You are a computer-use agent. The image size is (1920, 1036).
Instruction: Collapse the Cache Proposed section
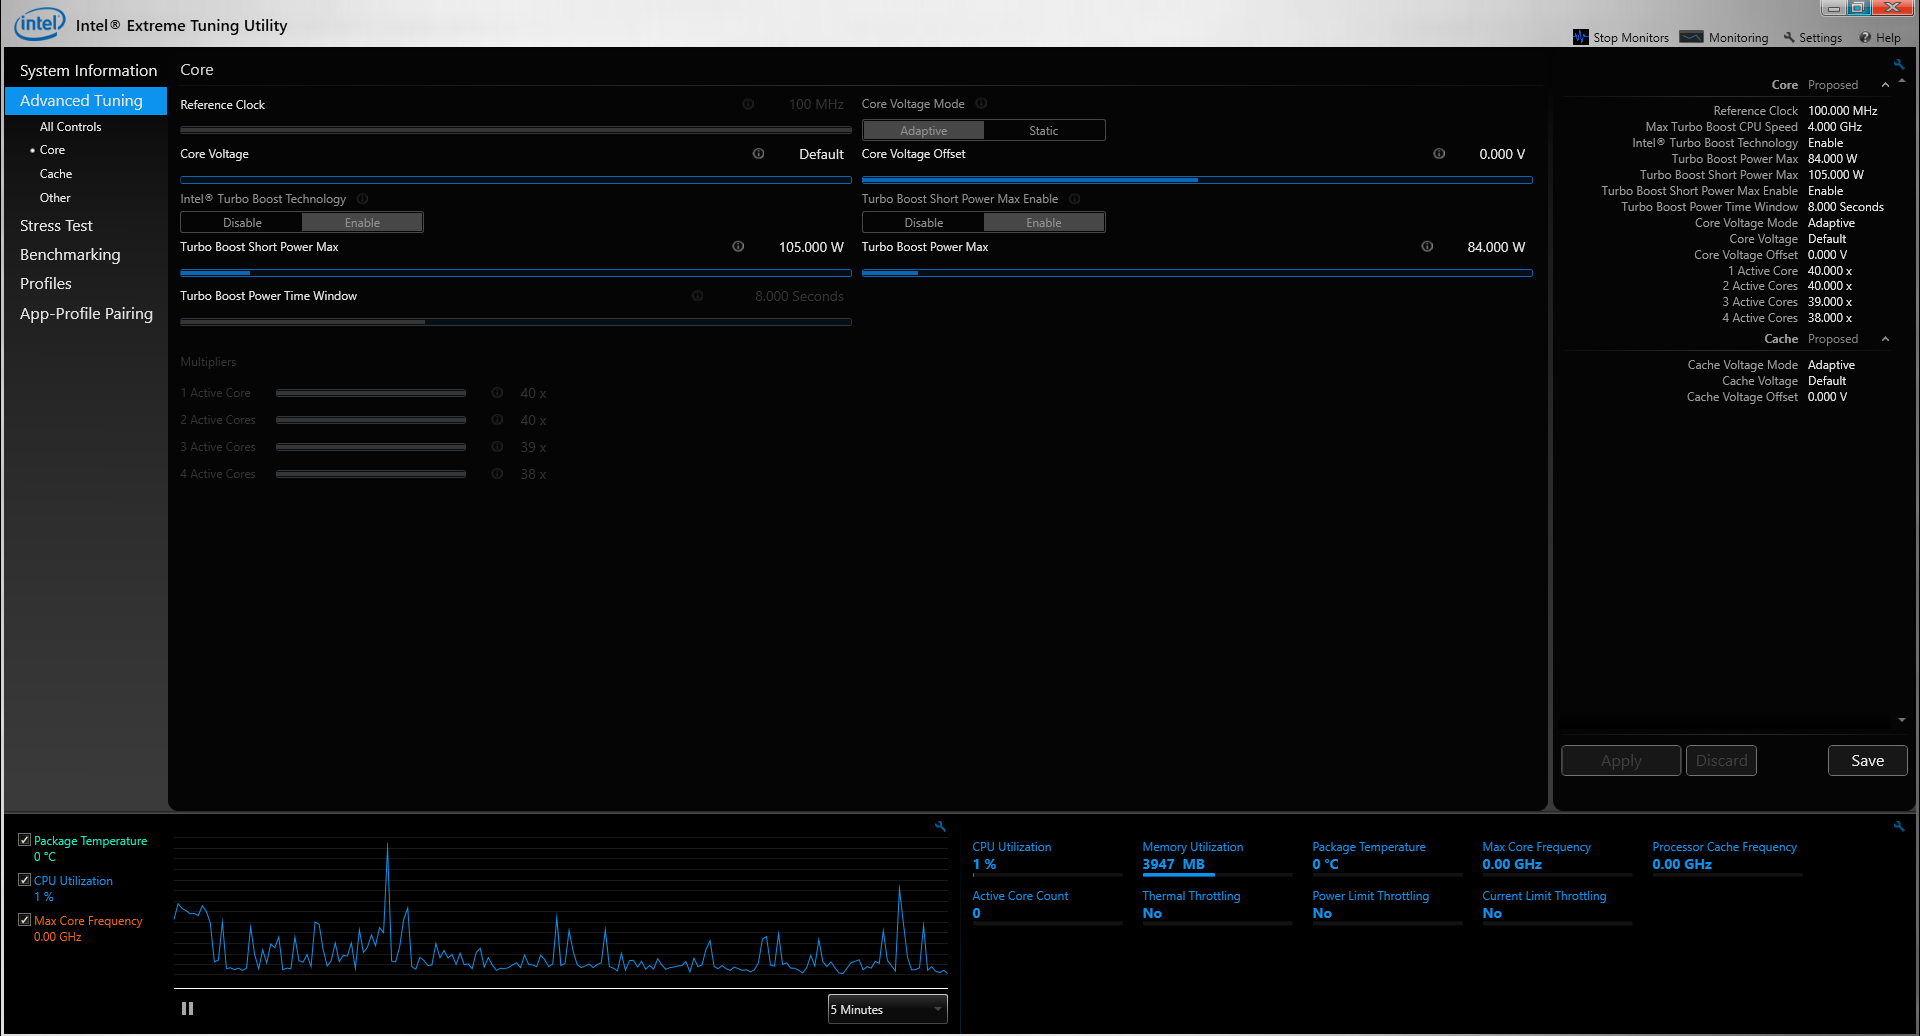[x=1885, y=339]
